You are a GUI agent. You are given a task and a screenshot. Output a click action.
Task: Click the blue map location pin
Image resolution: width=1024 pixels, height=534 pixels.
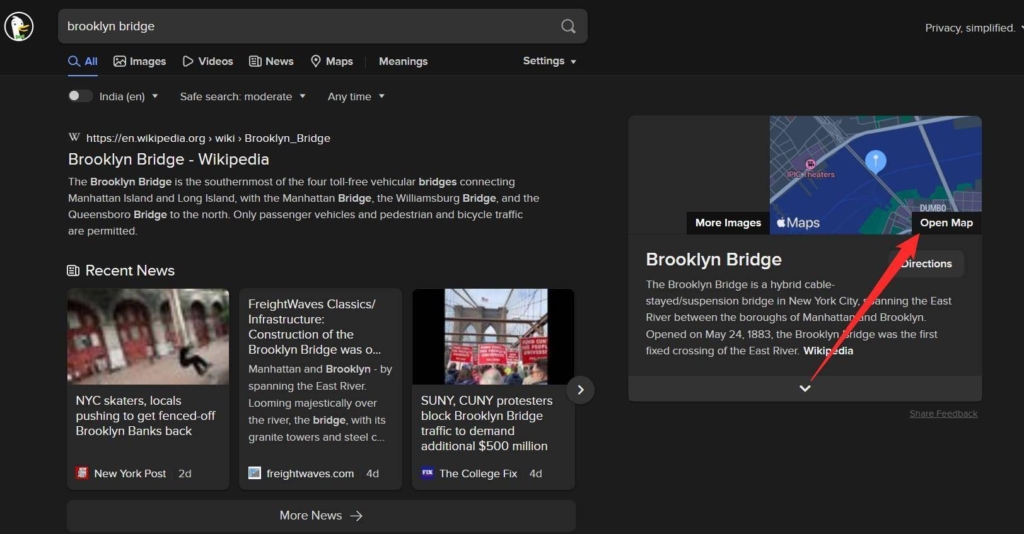coord(875,161)
